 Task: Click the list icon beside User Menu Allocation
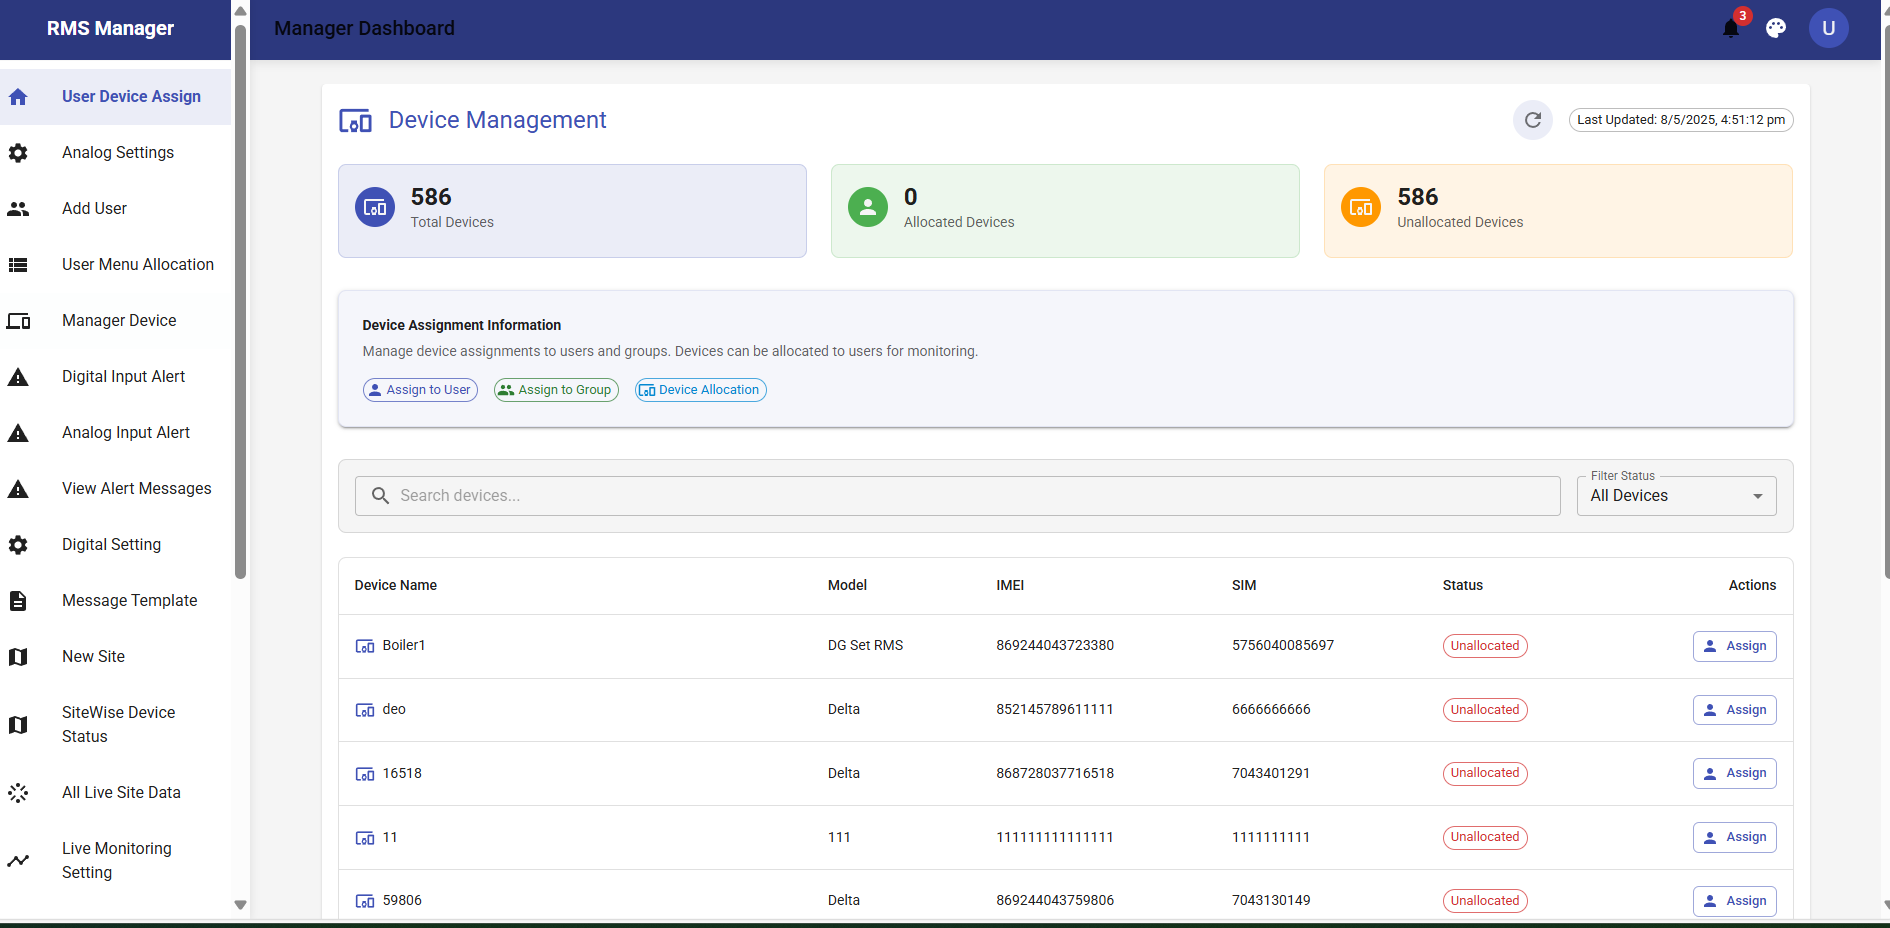[x=18, y=265]
